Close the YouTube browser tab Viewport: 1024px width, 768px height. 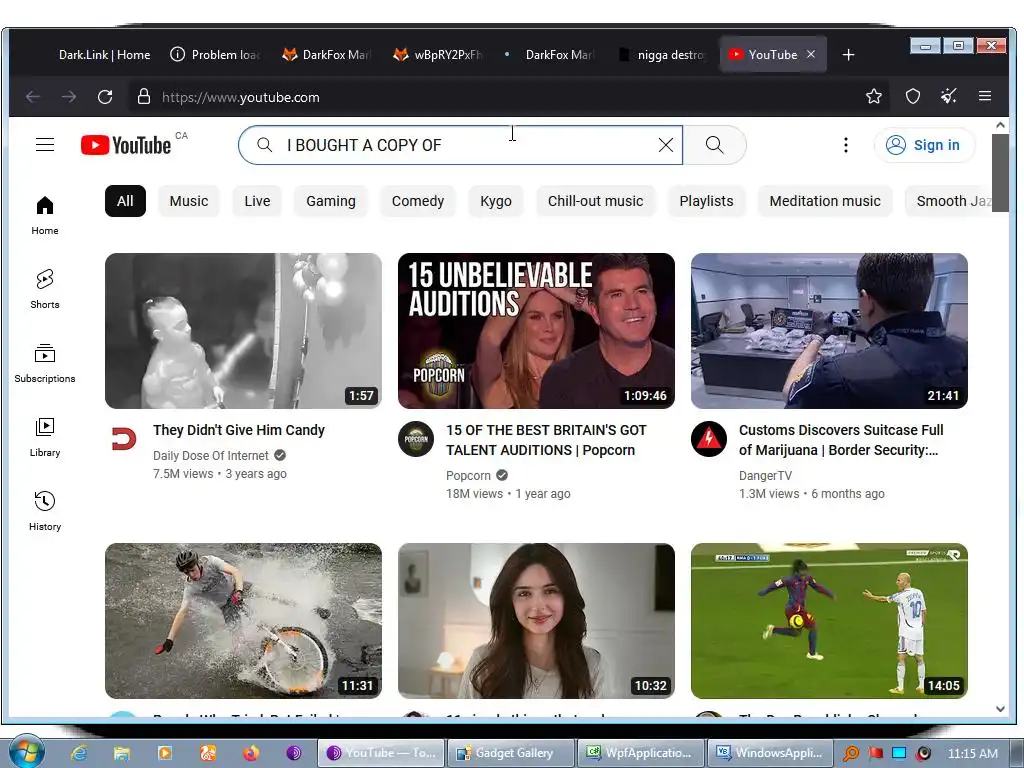click(810, 54)
